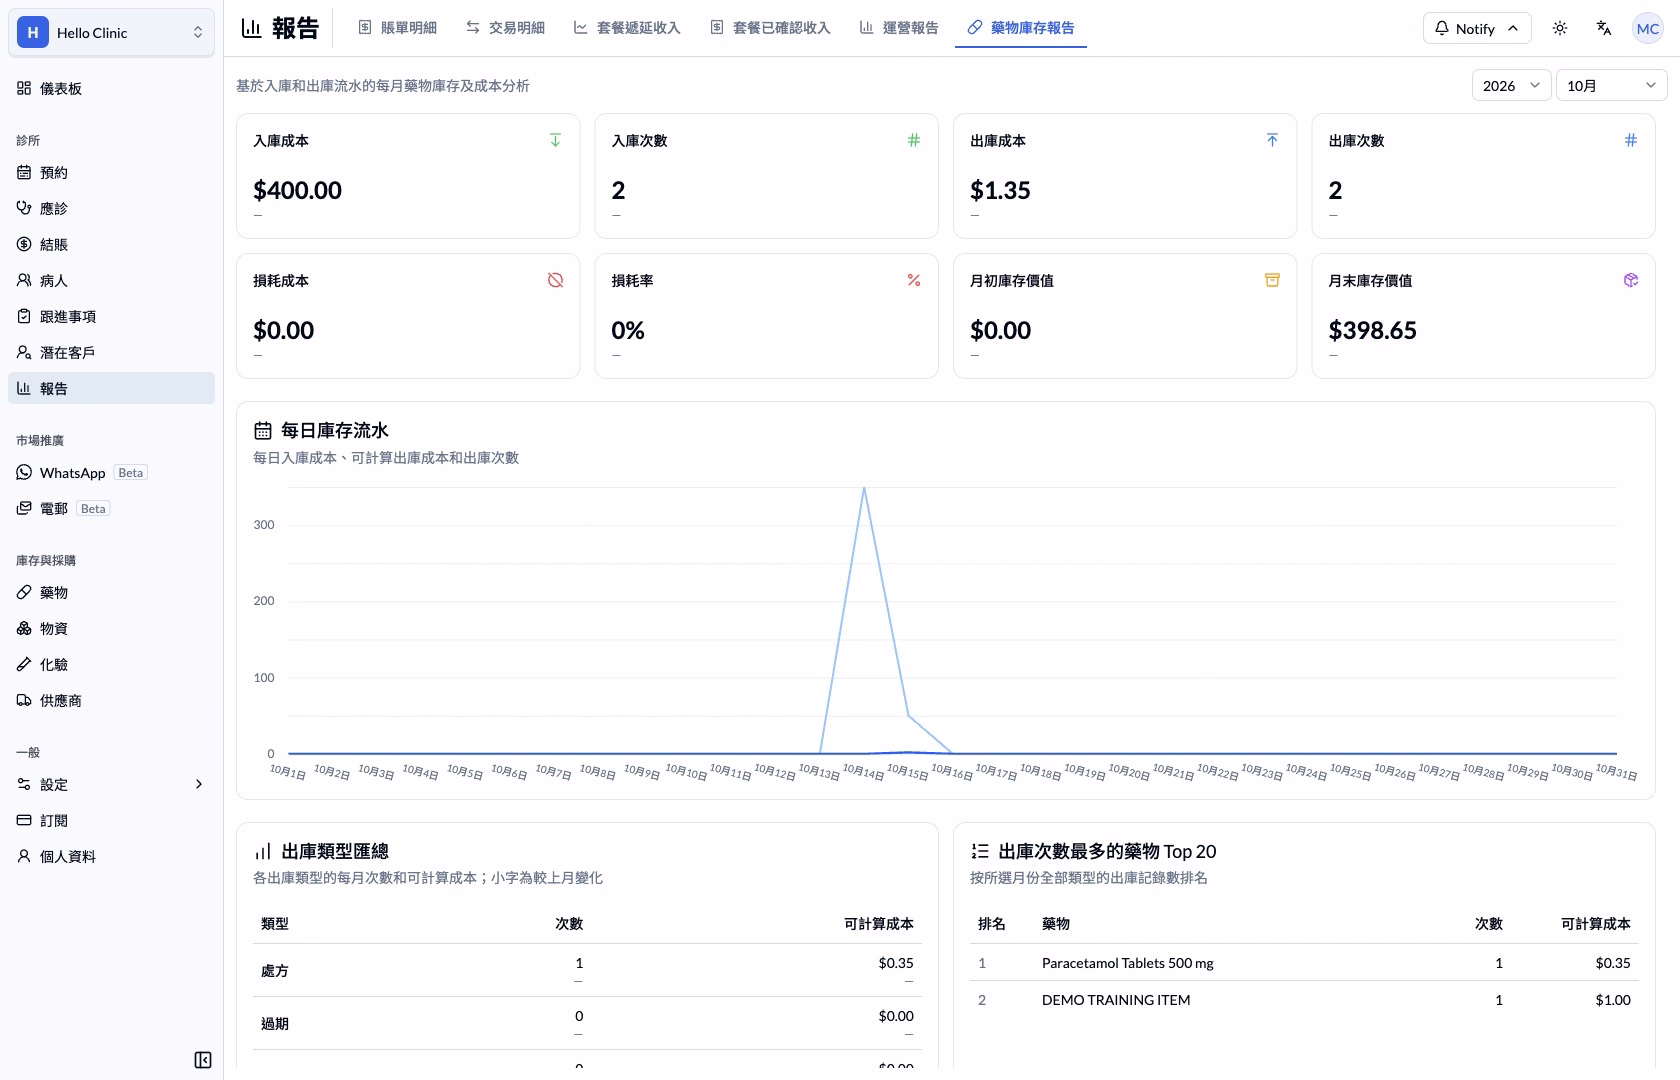
Task: Collapse the sidebar panel
Action: tap(203, 1060)
